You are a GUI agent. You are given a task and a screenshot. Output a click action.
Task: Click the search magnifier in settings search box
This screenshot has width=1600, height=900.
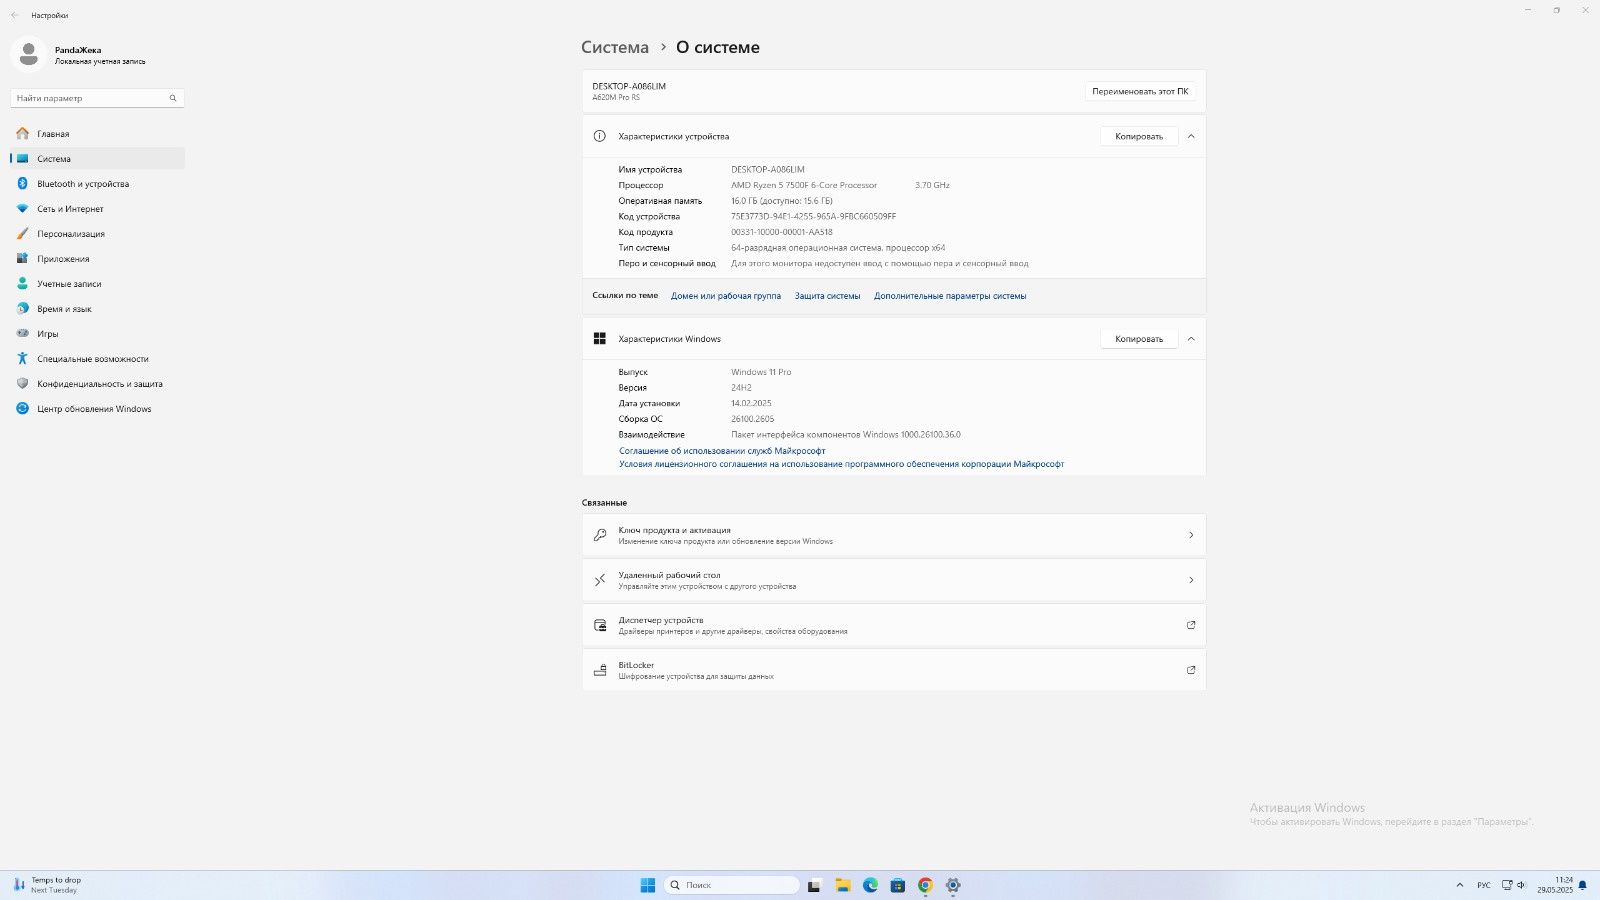[x=173, y=98]
